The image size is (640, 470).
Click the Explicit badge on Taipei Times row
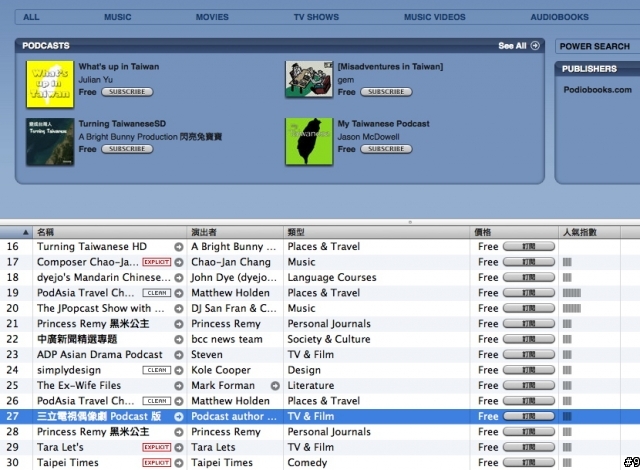(x=157, y=463)
